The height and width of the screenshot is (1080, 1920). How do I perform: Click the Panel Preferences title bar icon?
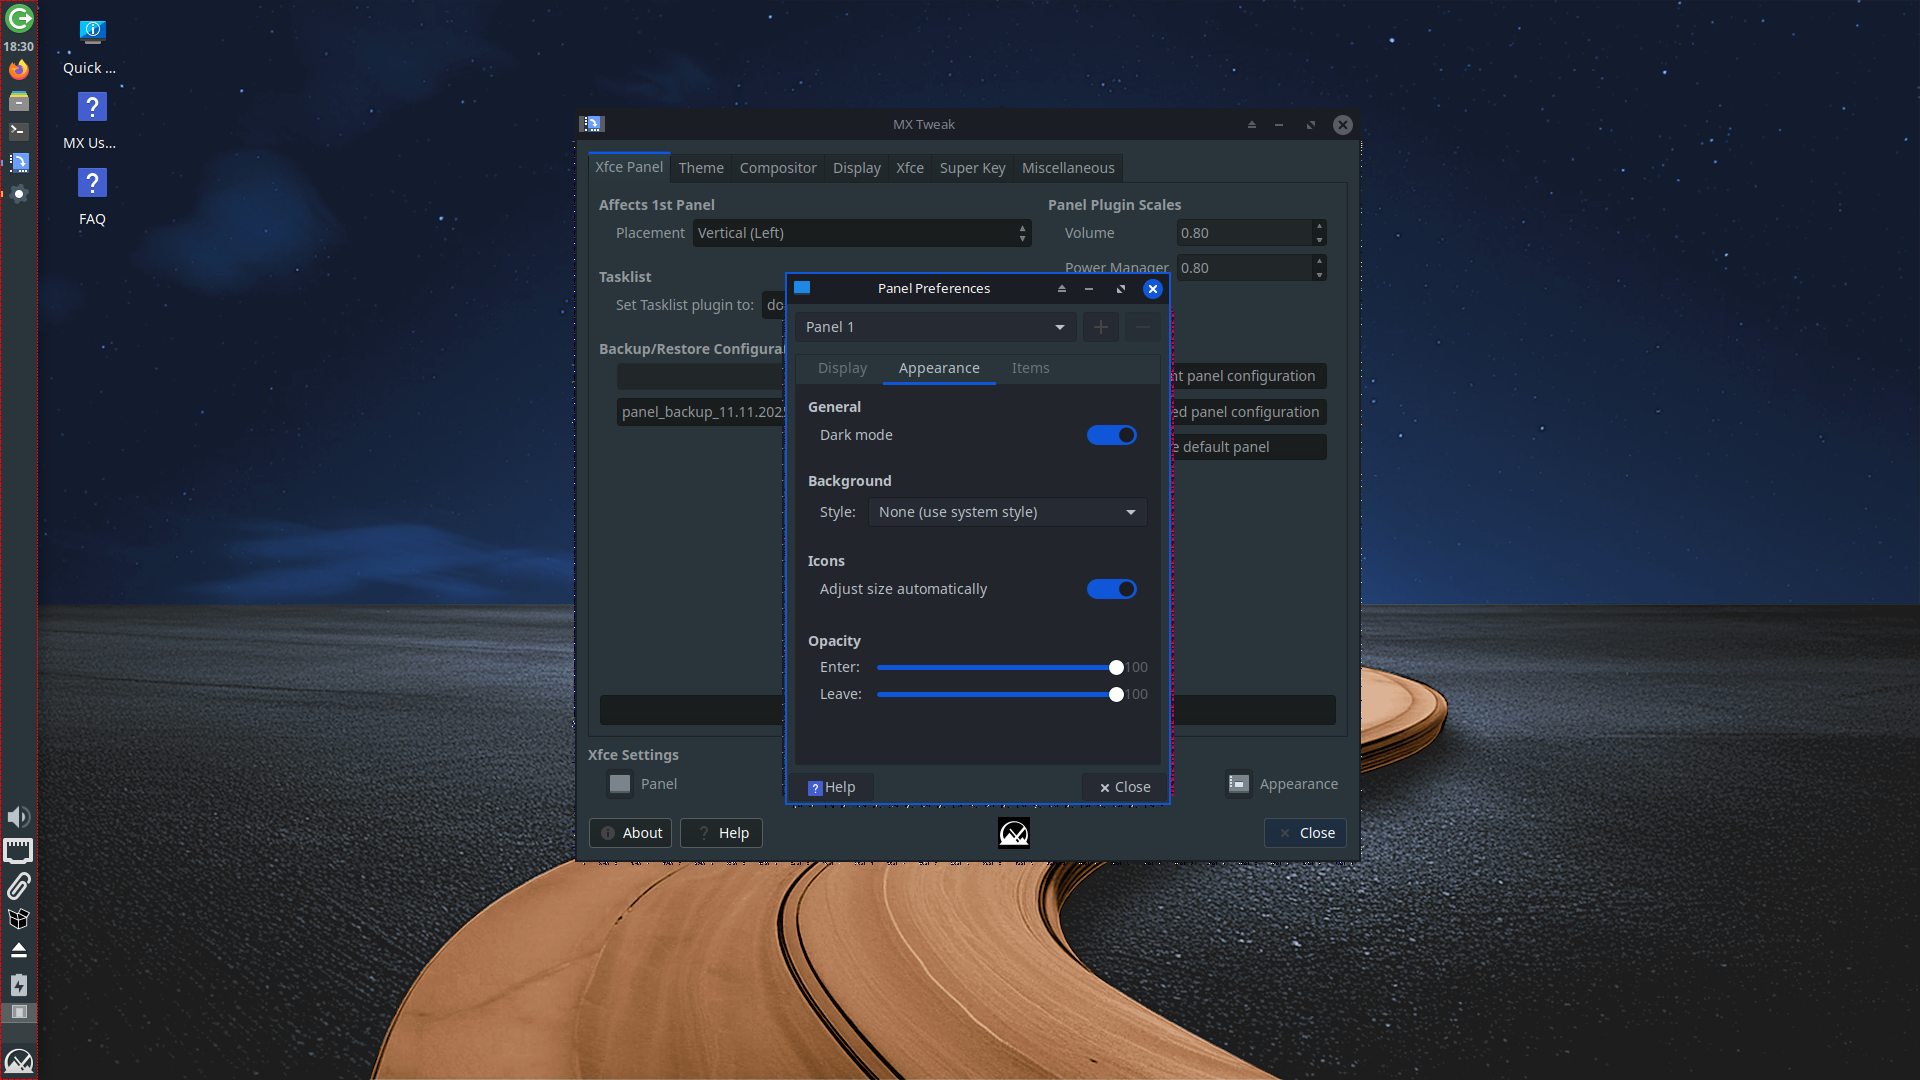(802, 288)
